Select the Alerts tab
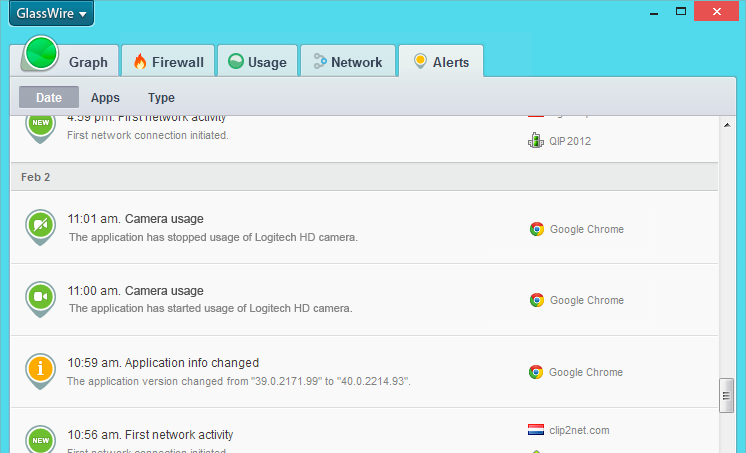This screenshot has height=453, width=746. [x=441, y=61]
